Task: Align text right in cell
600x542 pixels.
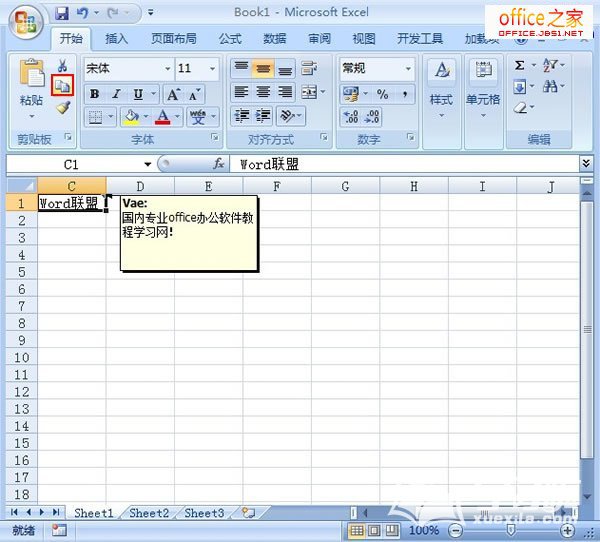Action: [x=285, y=92]
